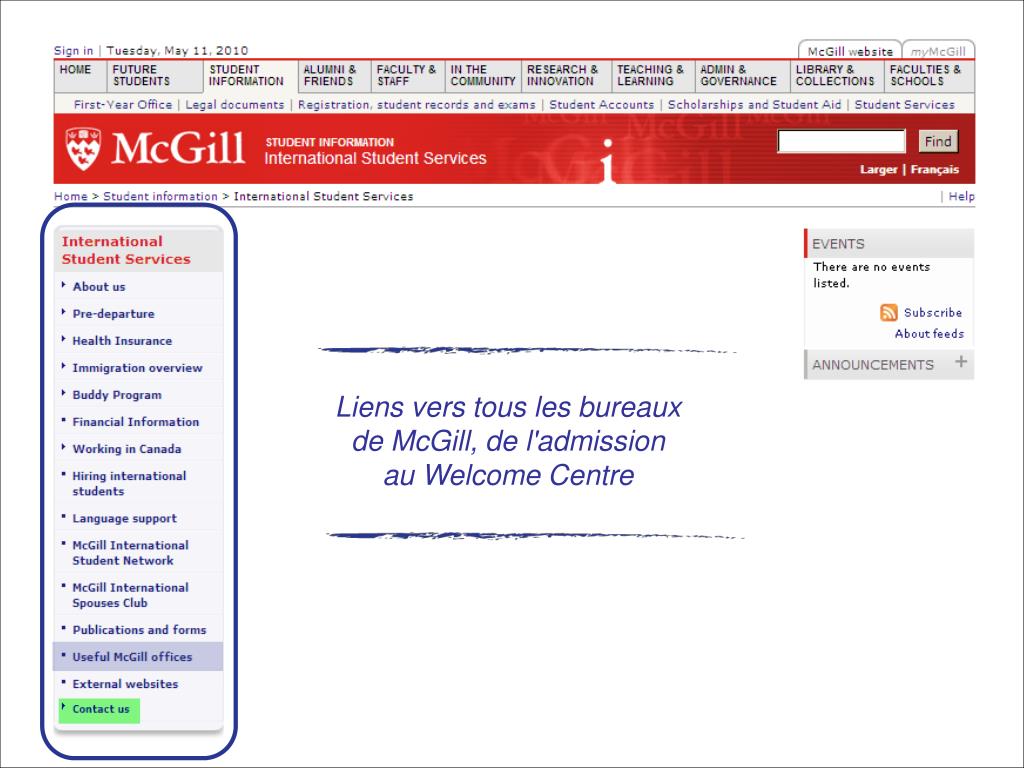This screenshot has height=768, width=1024.
Task: Open the Contact us sidebar link
Action: click(101, 709)
